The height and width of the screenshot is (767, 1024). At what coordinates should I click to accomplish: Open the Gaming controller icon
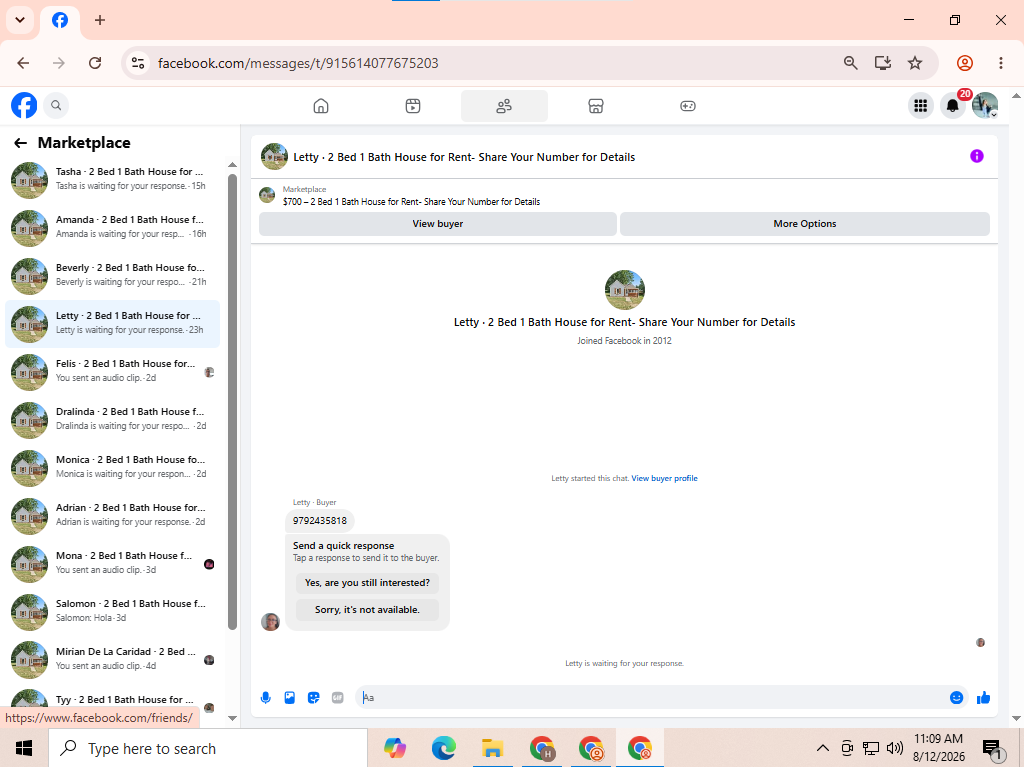pos(688,106)
